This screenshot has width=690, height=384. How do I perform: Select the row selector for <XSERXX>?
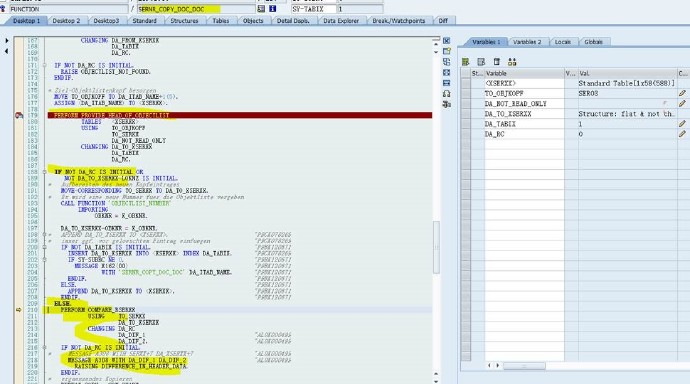(466, 83)
